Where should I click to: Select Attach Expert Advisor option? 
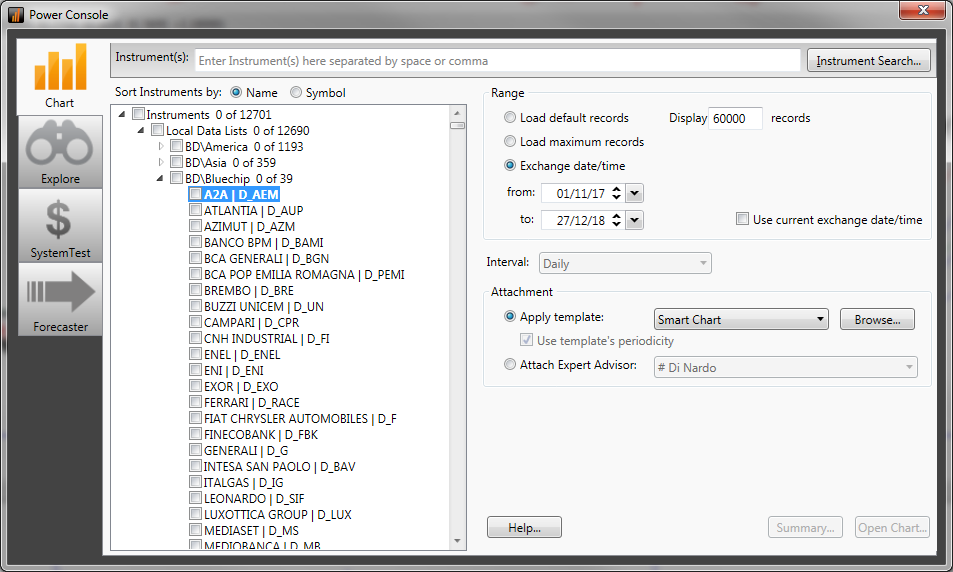510,364
